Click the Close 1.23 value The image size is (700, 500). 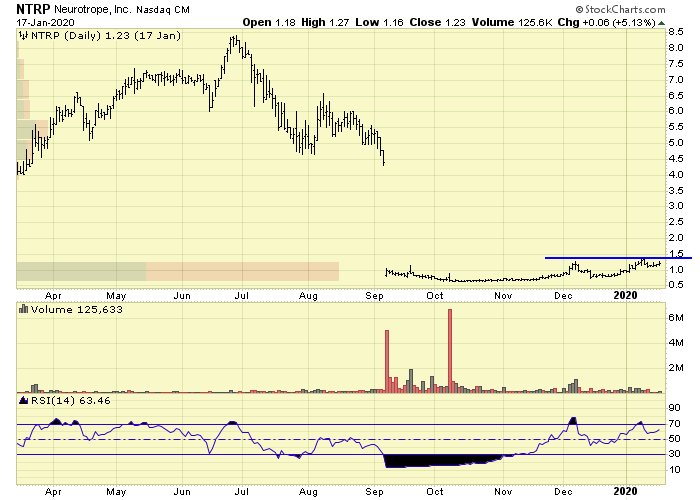(x=437, y=22)
